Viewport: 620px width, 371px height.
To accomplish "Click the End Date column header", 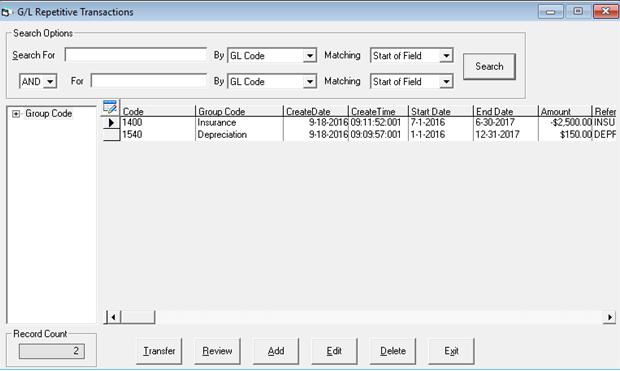I will click(506, 112).
